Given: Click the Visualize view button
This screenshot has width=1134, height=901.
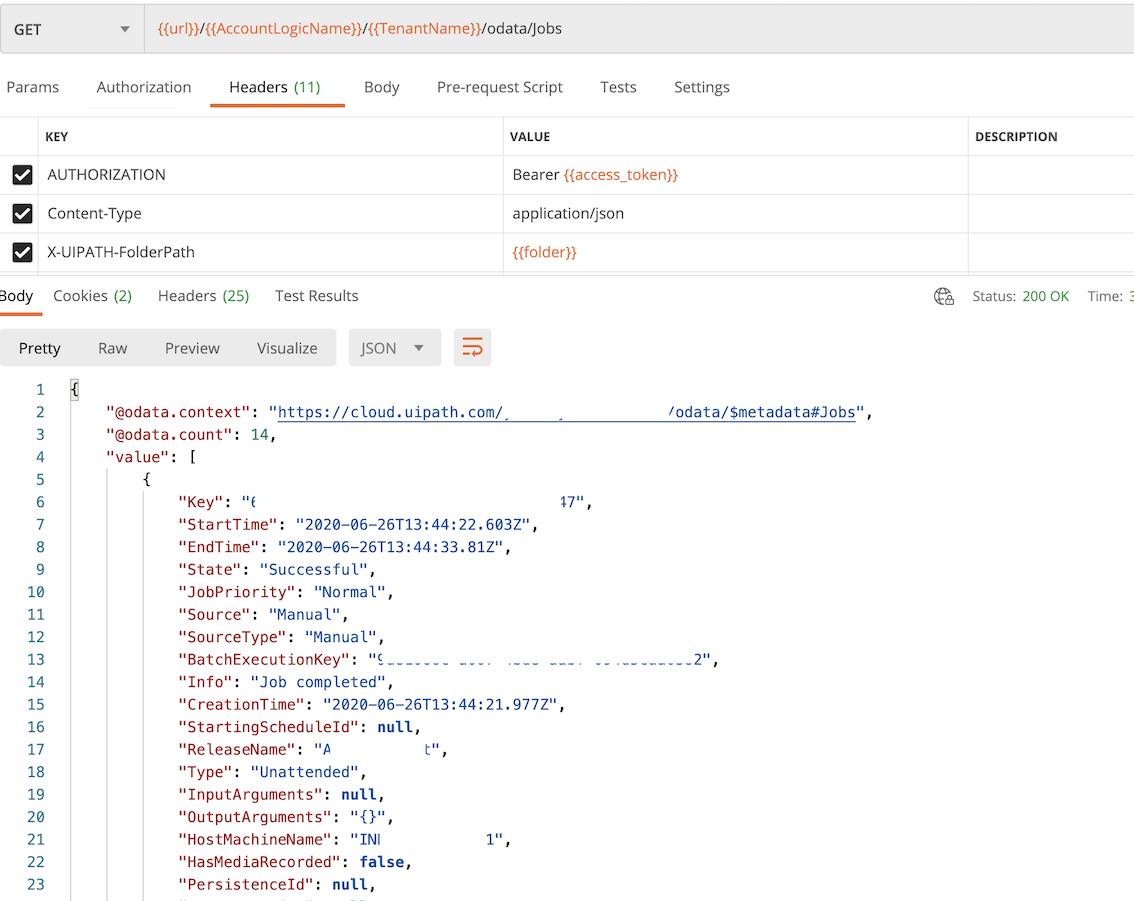Looking at the screenshot, I should 287,348.
